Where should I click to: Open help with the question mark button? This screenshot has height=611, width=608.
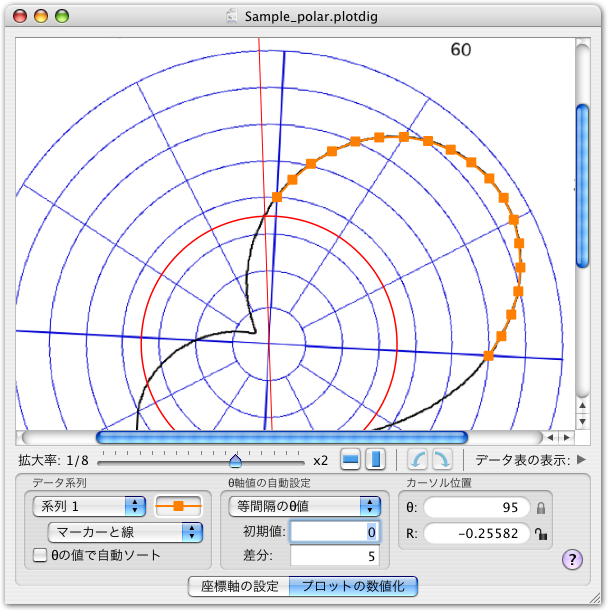(572, 560)
